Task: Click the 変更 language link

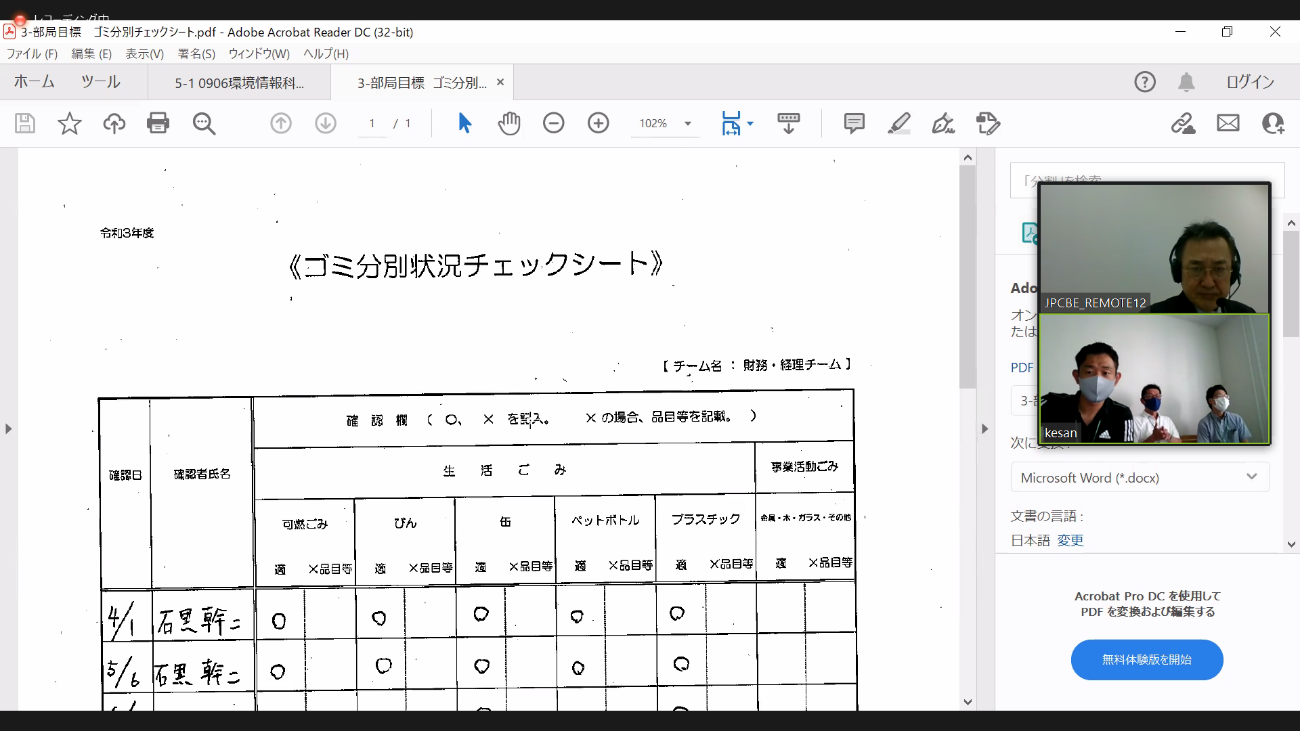Action: (x=1070, y=540)
